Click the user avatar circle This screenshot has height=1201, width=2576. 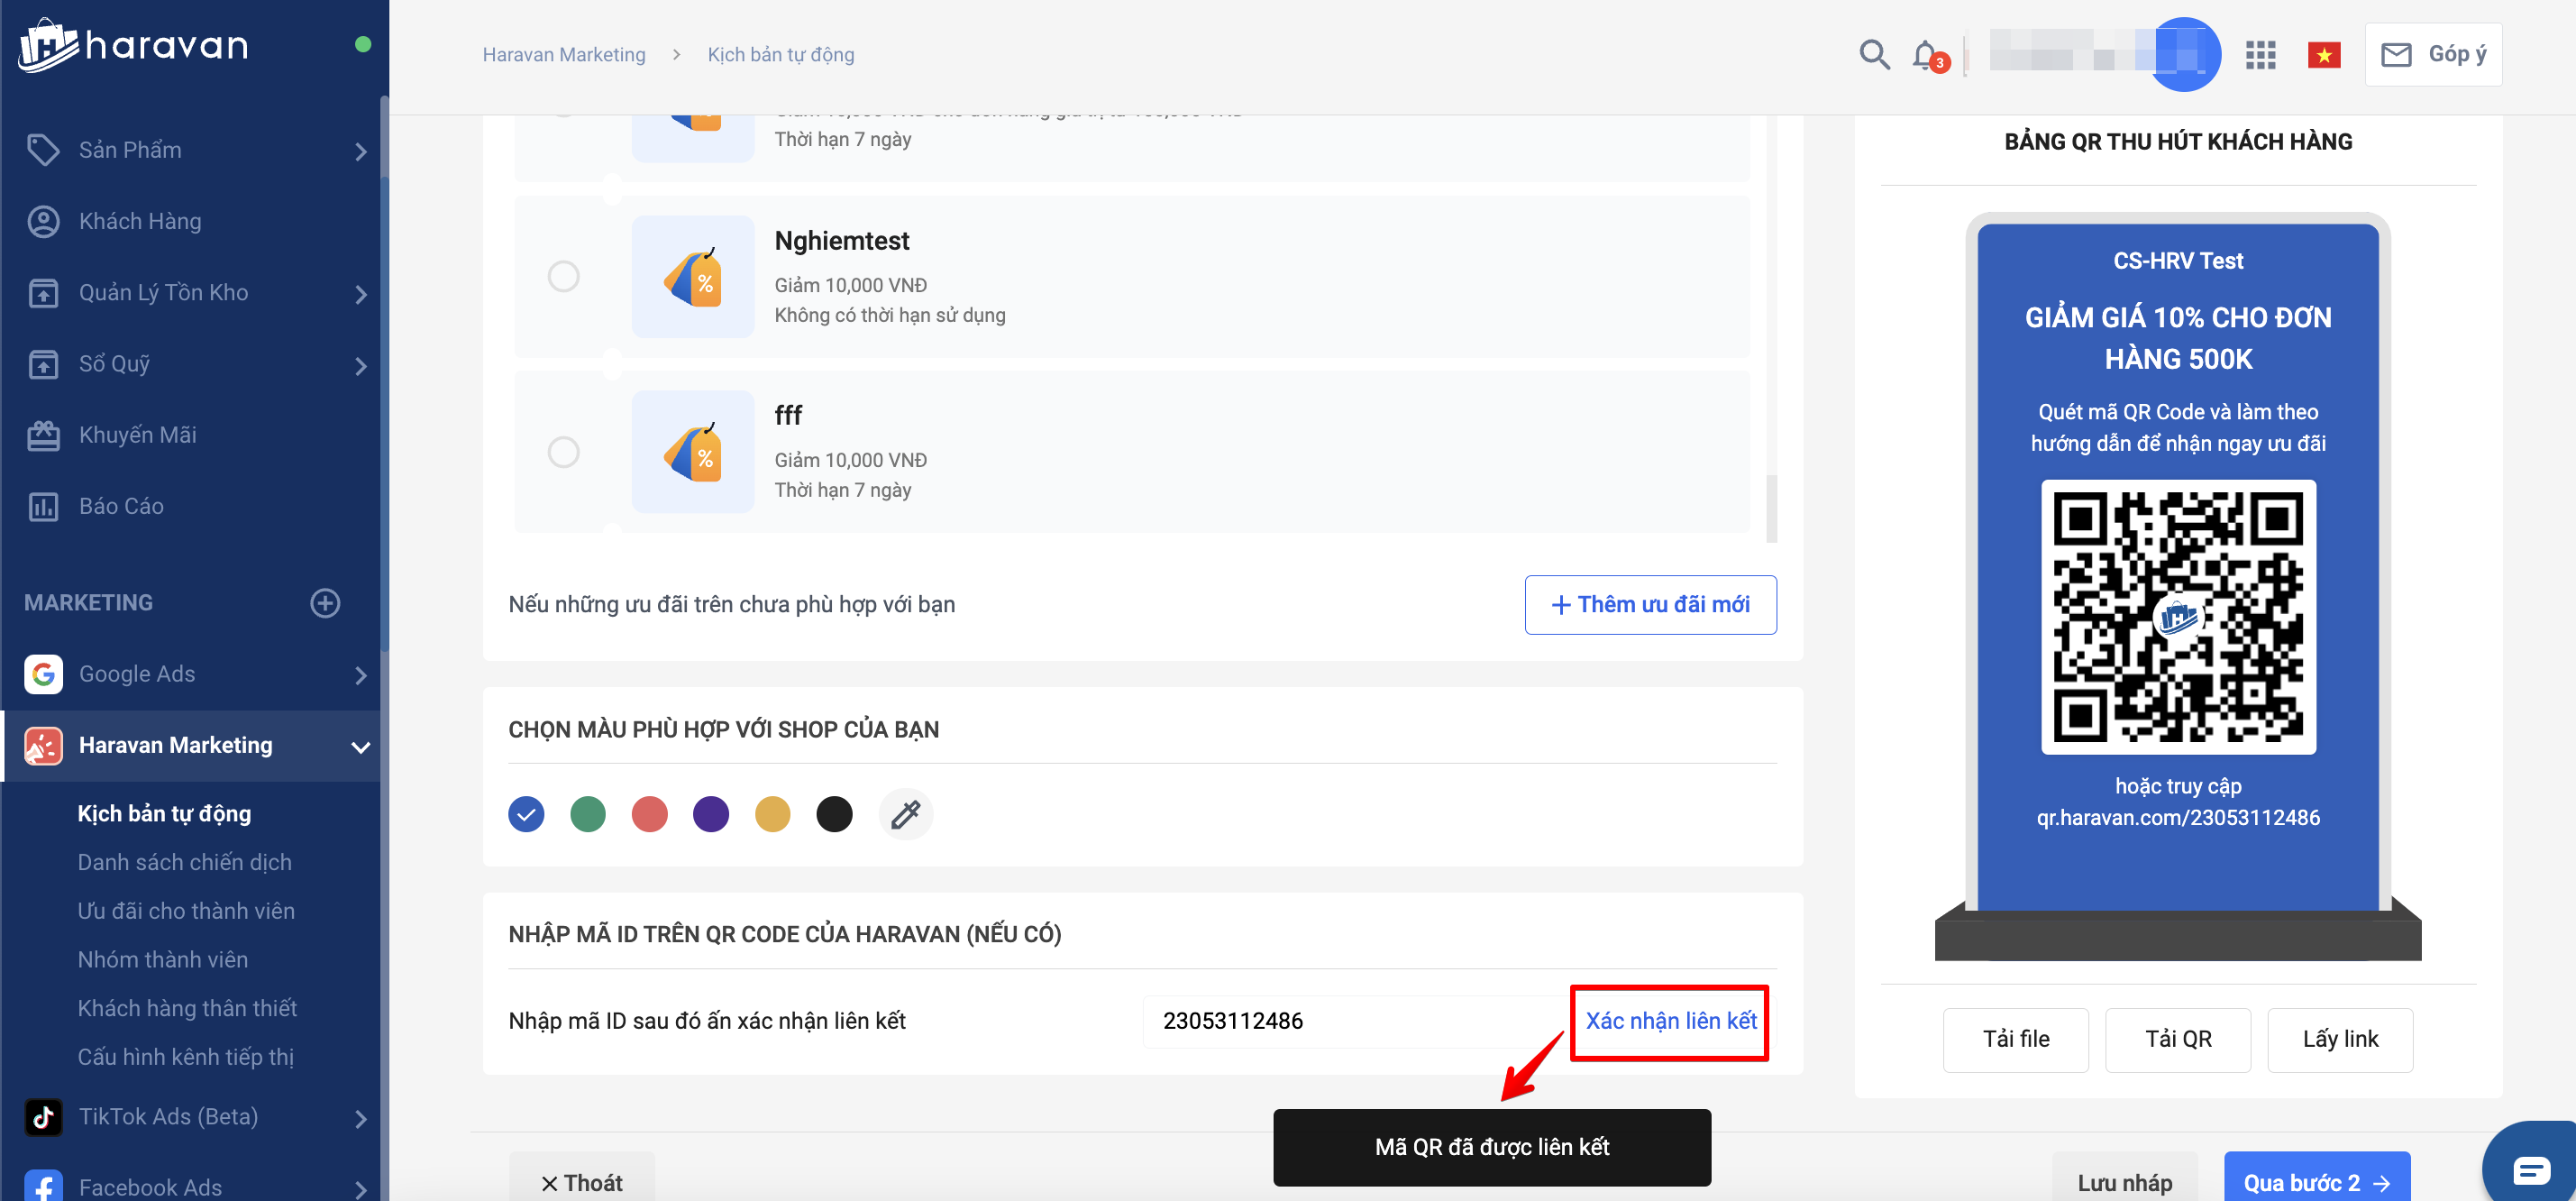pos(2184,54)
